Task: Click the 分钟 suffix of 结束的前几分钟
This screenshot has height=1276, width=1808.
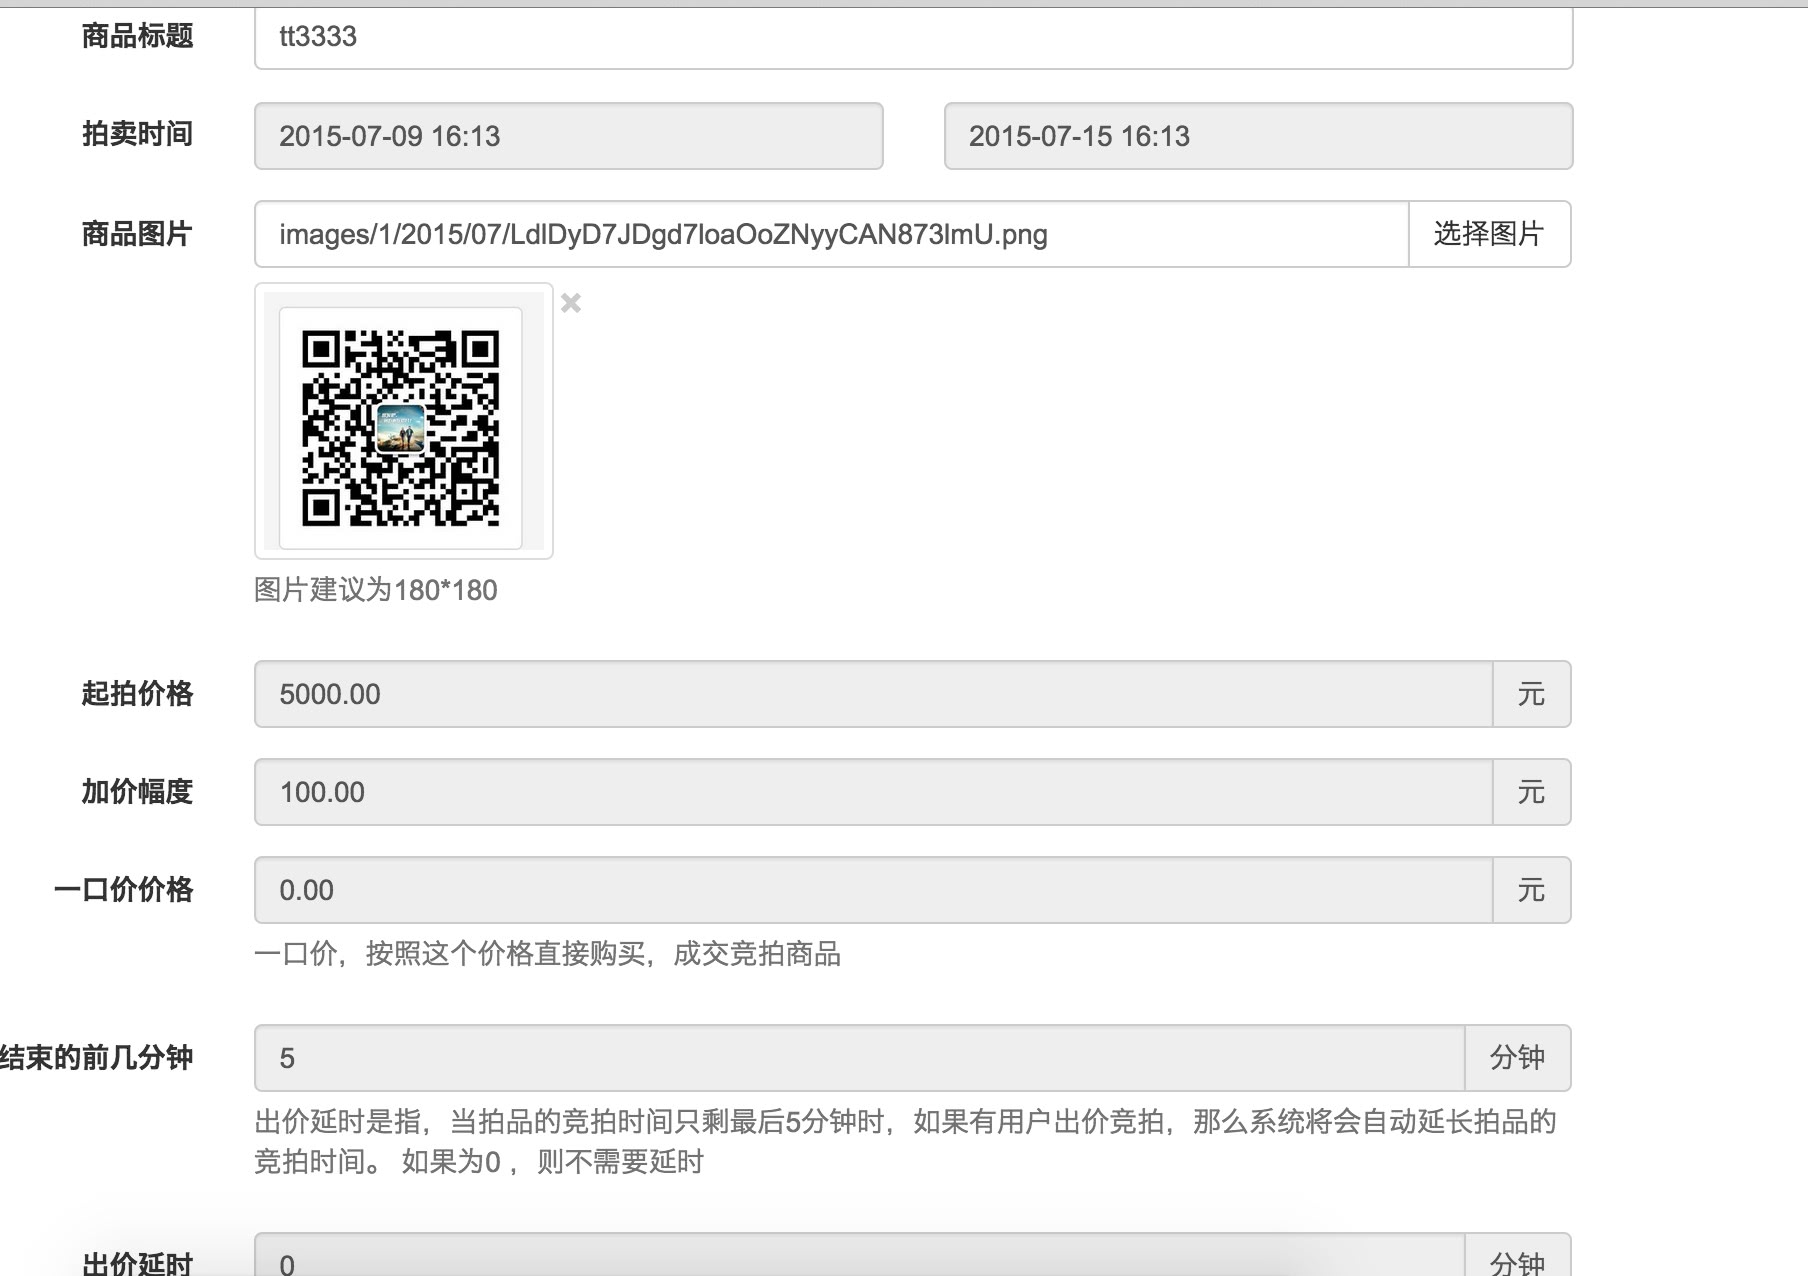Action: [x=1517, y=1058]
